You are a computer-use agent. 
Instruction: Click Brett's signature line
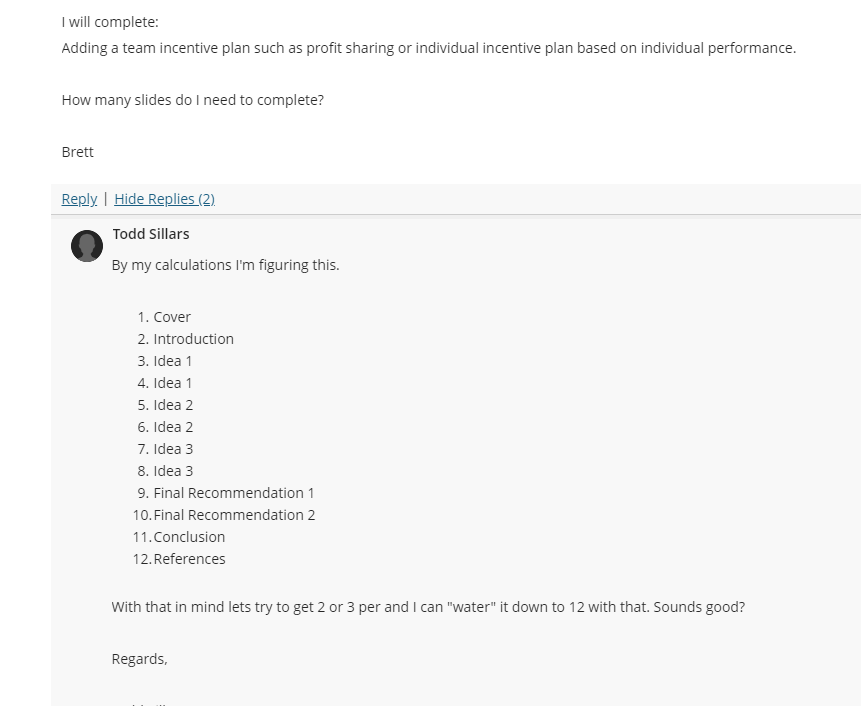point(77,152)
